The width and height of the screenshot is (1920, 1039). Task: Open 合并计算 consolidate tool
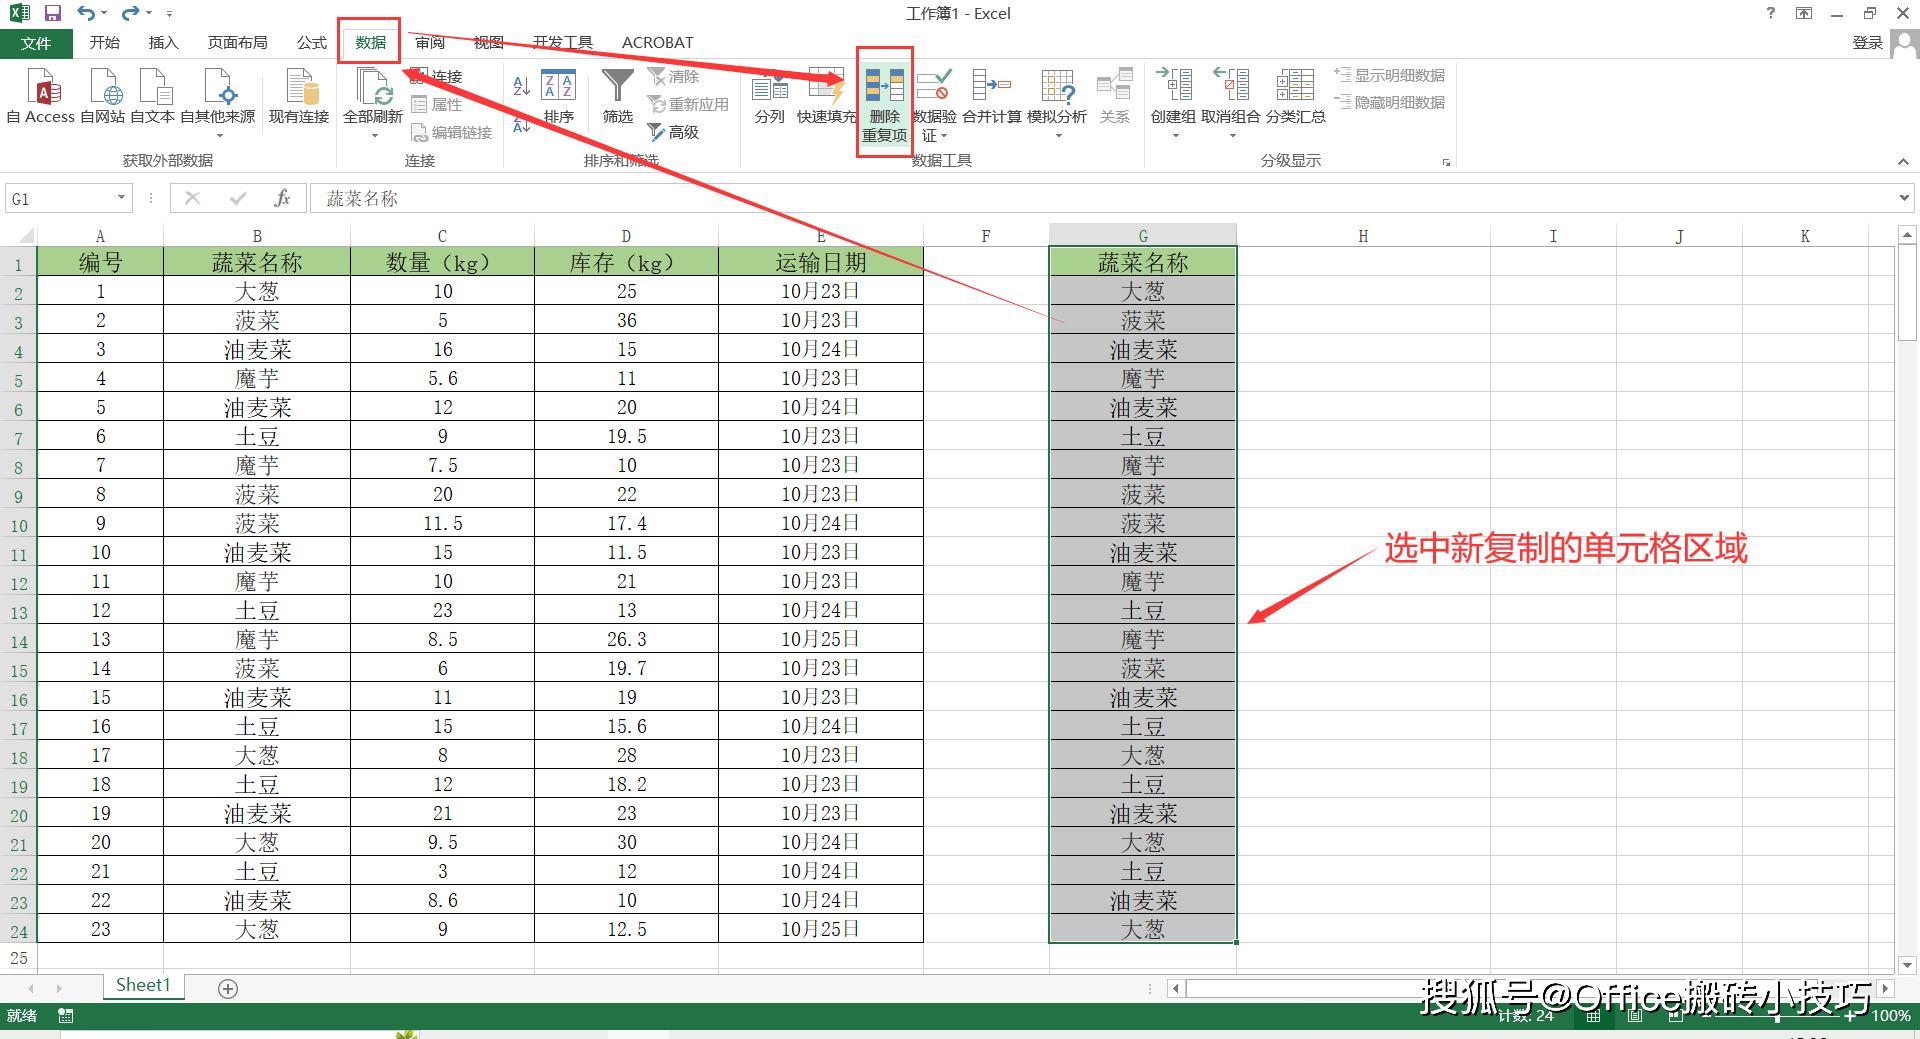click(x=992, y=96)
